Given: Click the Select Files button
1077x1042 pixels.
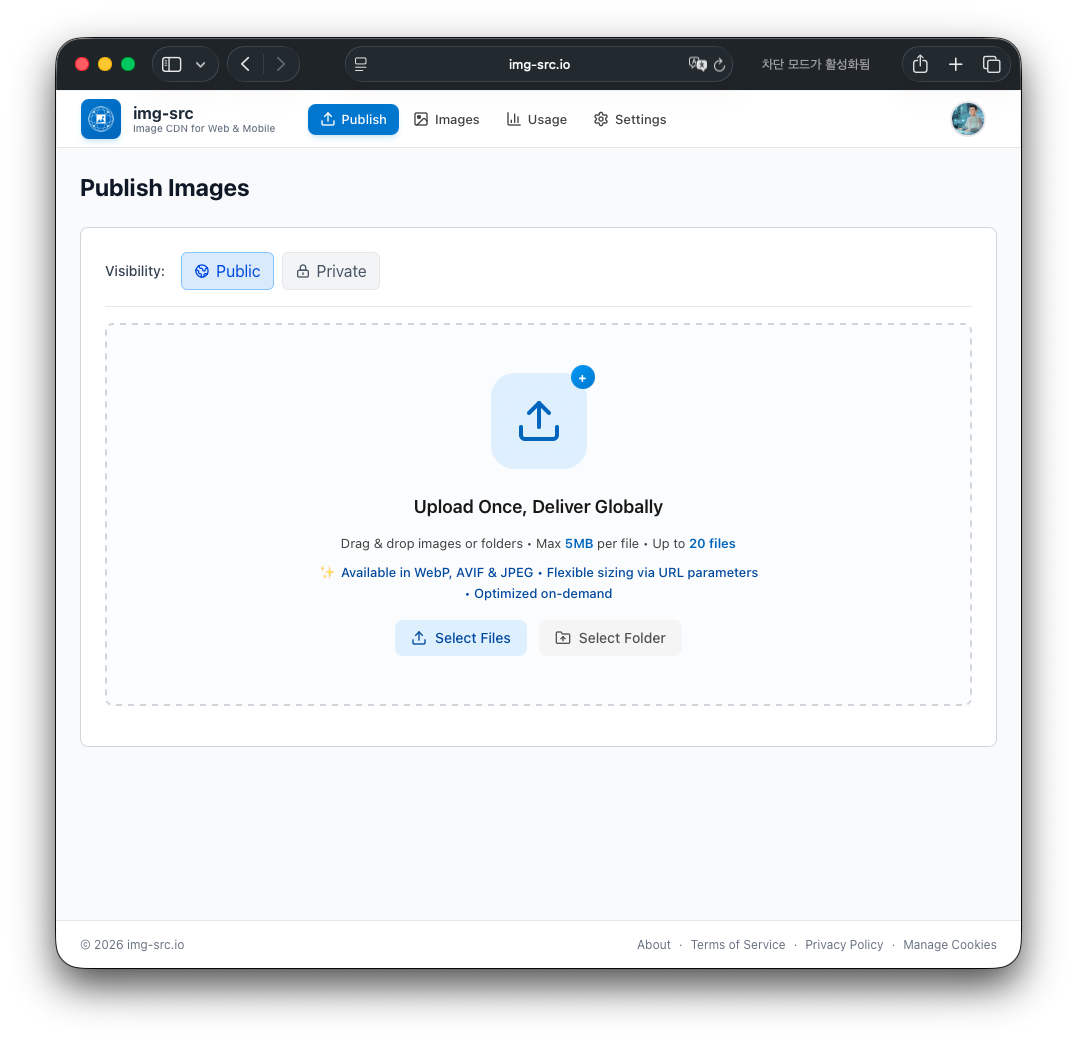Looking at the screenshot, I should click(461, 638).
